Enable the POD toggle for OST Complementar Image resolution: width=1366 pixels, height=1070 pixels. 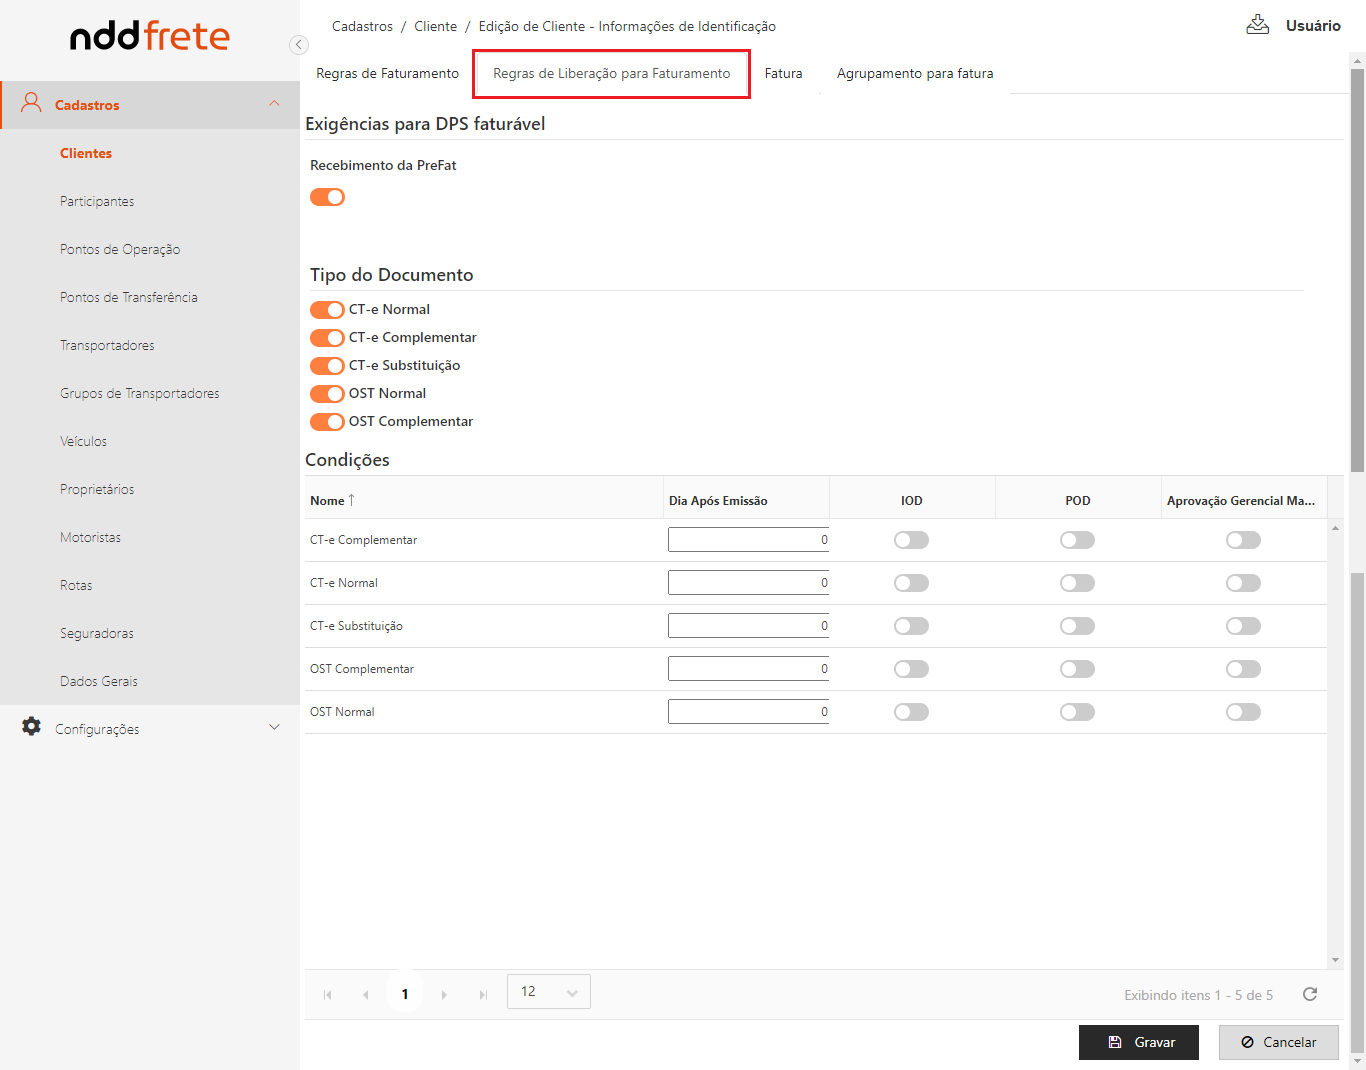click(x=1077, y=669)
